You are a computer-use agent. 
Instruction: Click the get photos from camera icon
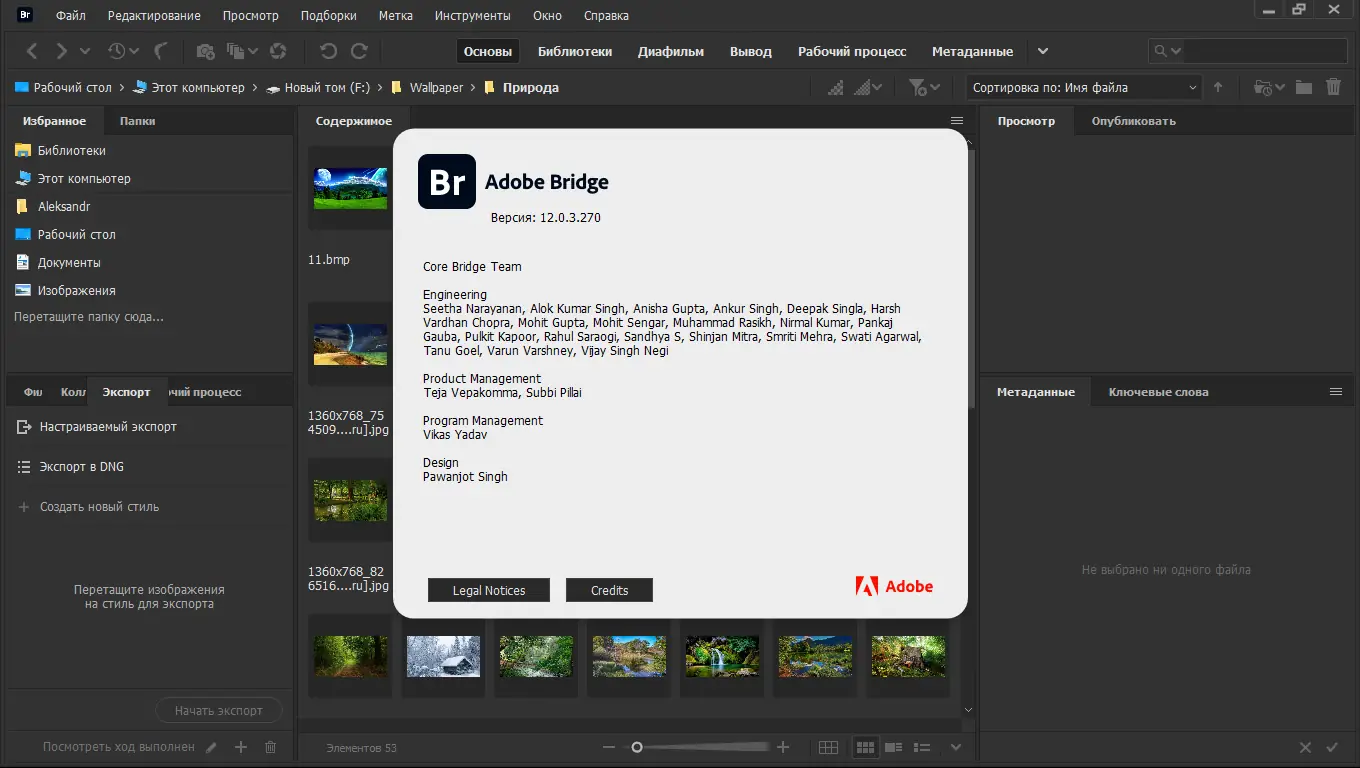click(x=205, y=51)
